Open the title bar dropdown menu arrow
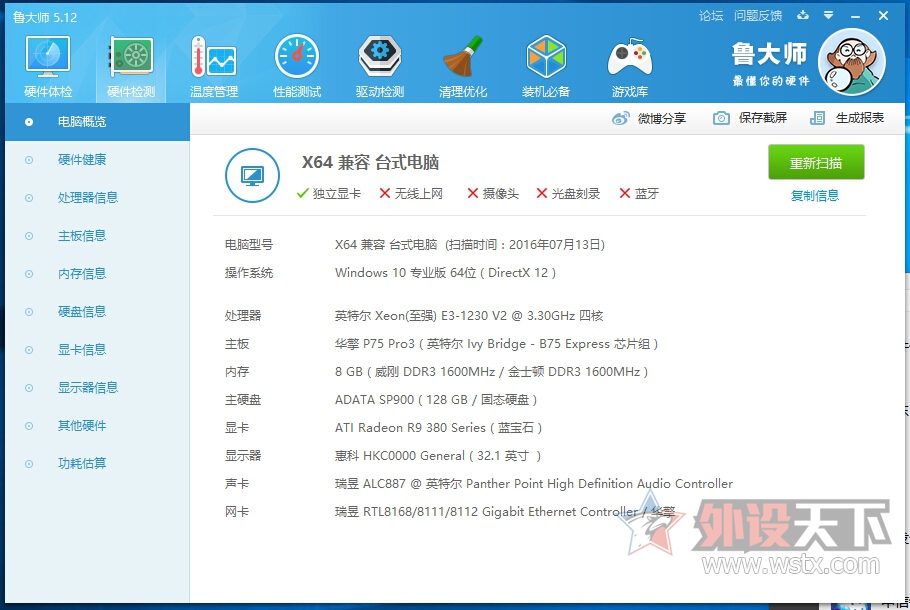910x610 pixels. (x=829, y=16)
